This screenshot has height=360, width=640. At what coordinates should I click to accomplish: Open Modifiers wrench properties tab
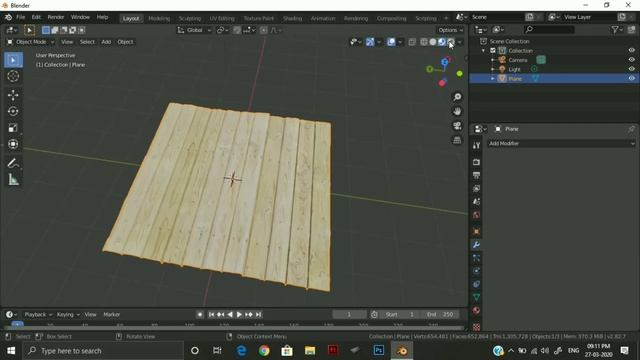pyautogui.click(x=476, y=245)
